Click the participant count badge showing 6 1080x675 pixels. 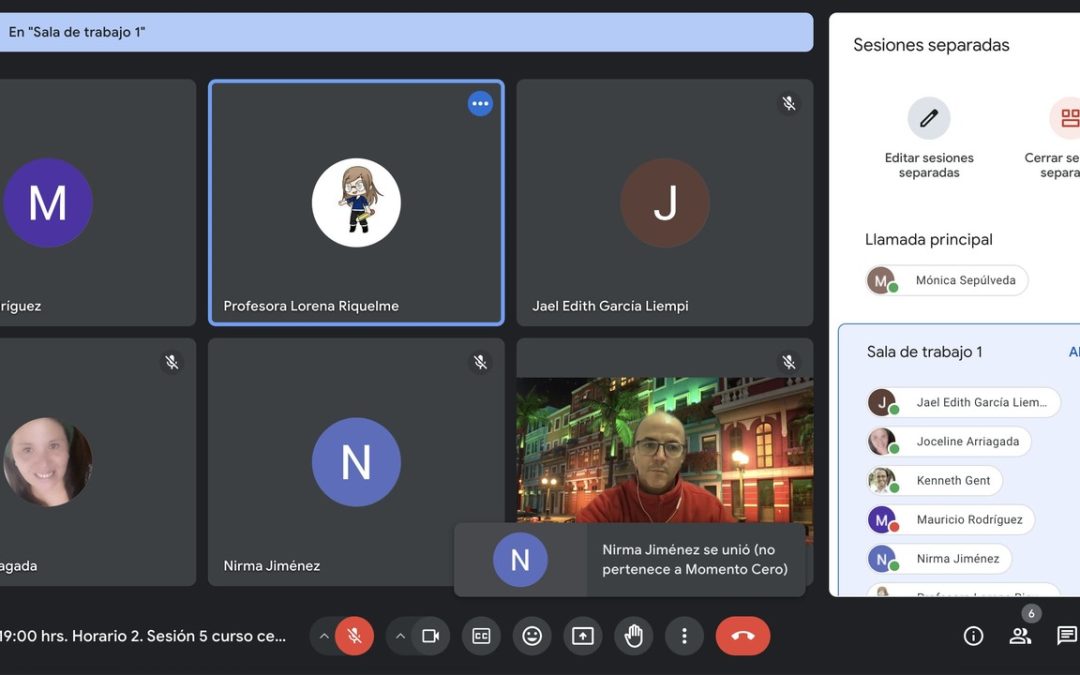pyautogui.click(x=1031, y=613)
